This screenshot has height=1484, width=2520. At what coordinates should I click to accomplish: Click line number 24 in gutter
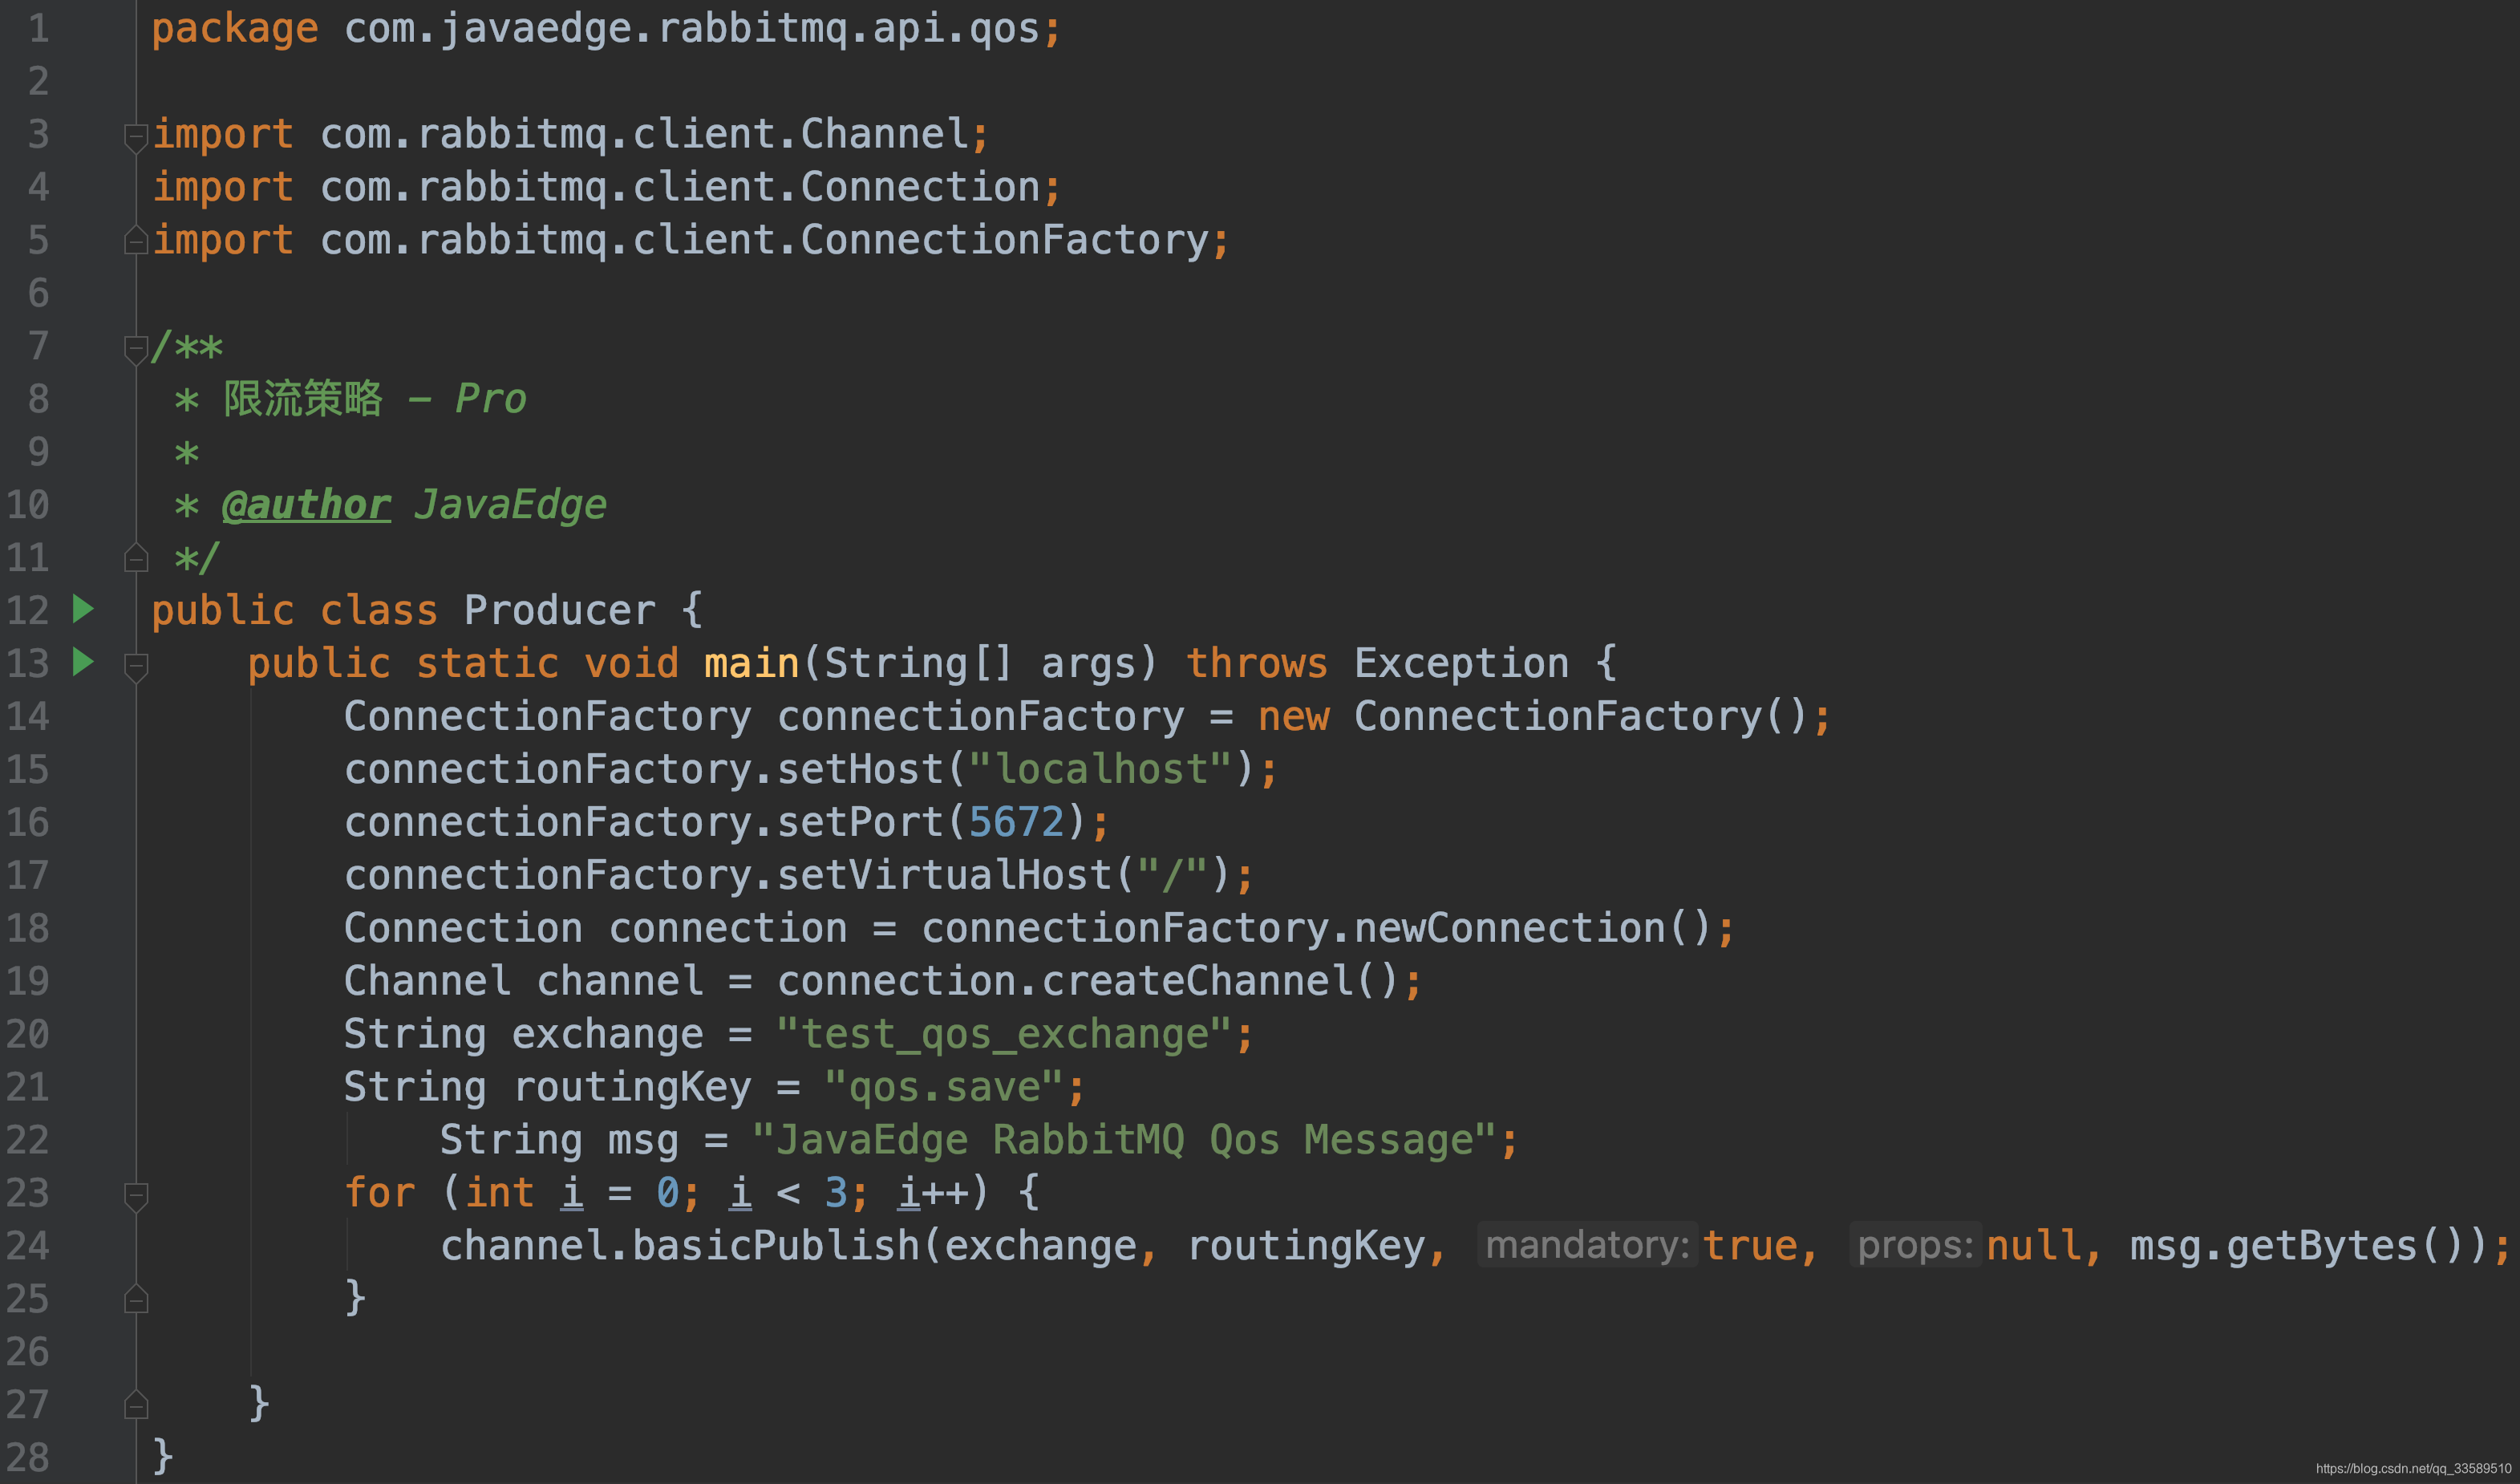[28, 1246]
